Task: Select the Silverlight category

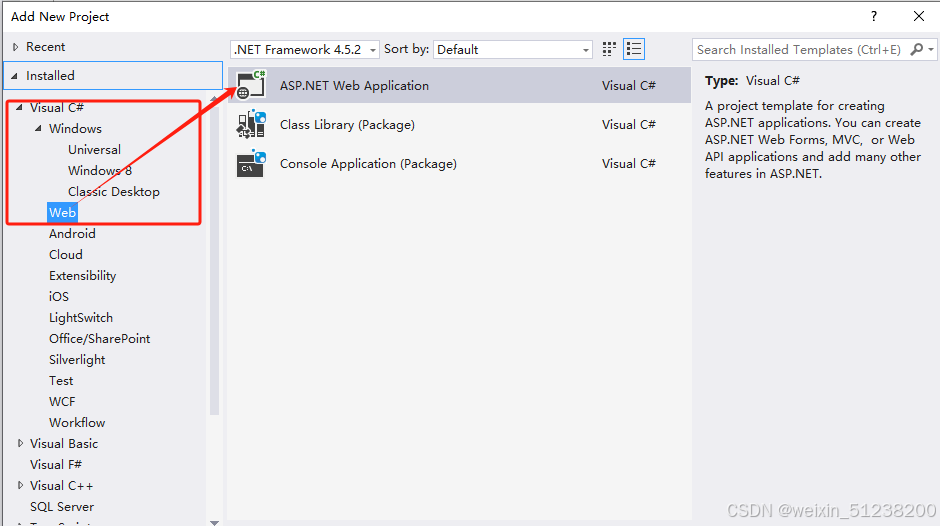Action: click(x=77, y=359)
